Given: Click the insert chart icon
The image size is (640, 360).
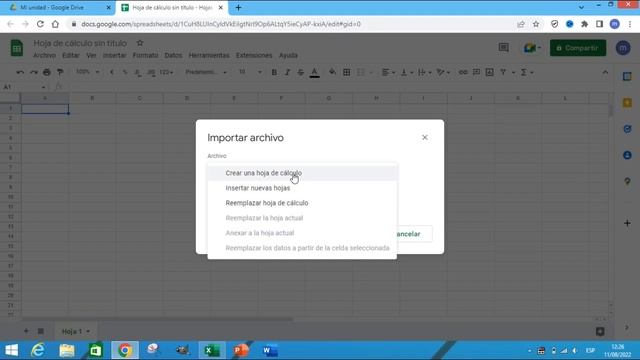Looking at the screenshot, I should point(489,72).
